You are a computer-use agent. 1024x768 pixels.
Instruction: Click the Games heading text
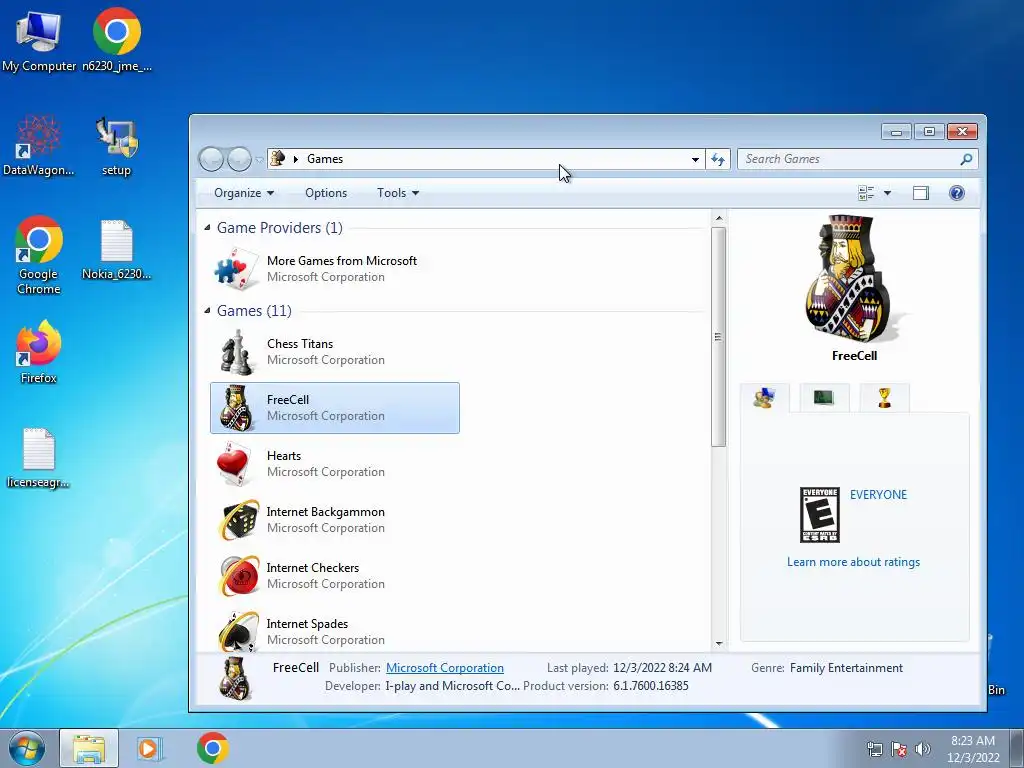254,310
